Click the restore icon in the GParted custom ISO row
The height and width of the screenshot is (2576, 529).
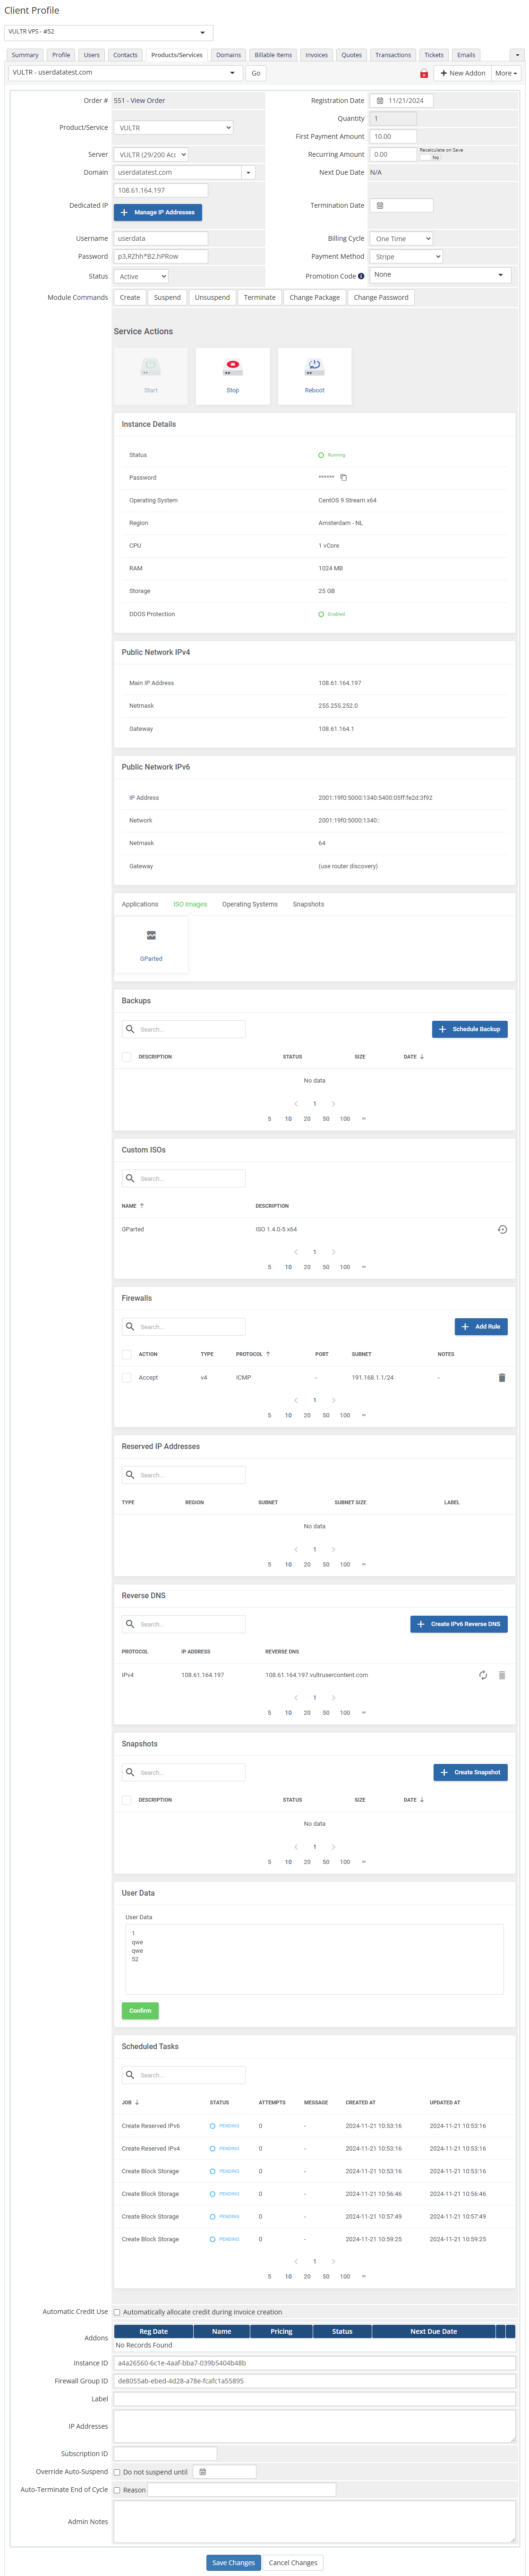click(x=502, y=1229)
